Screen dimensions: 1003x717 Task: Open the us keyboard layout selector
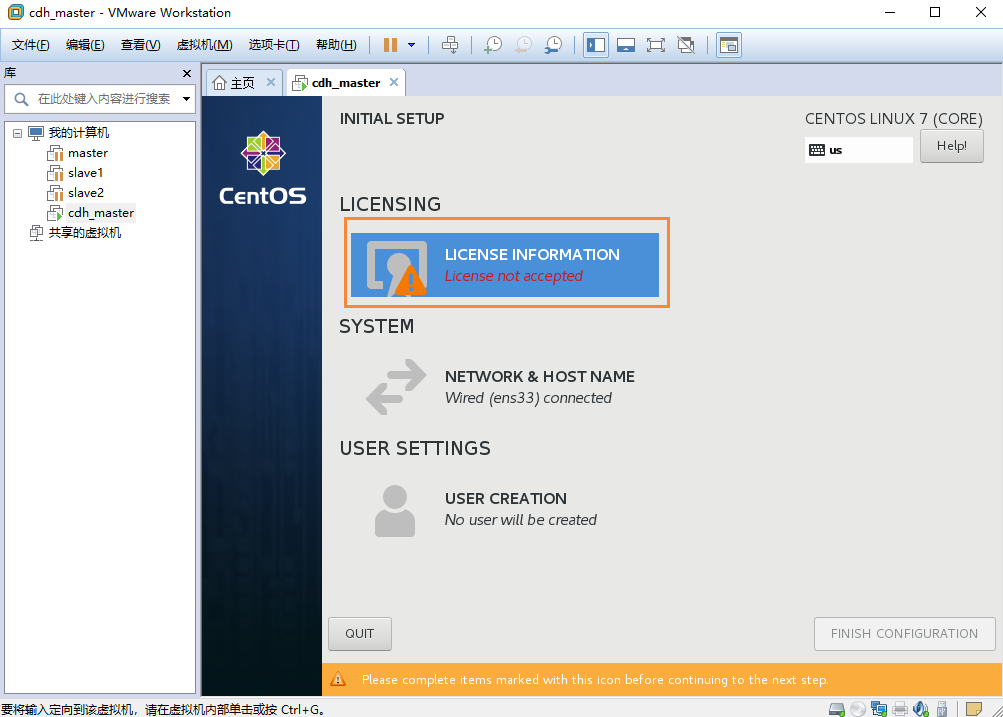[x=858, y=150]
